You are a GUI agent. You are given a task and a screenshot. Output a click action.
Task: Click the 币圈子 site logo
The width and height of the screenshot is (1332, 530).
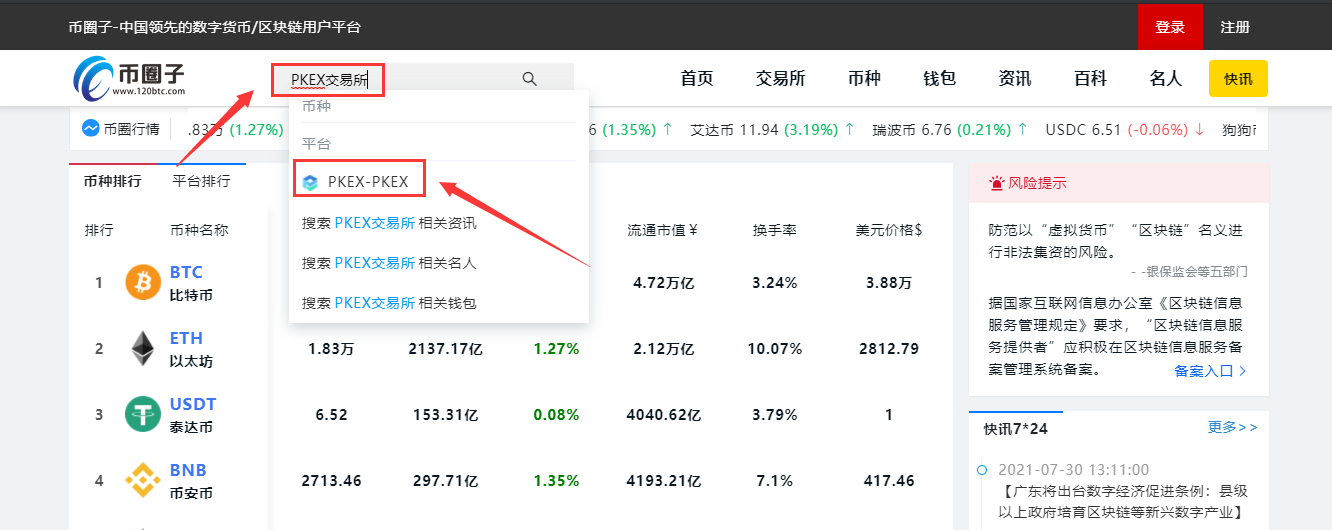129,78
